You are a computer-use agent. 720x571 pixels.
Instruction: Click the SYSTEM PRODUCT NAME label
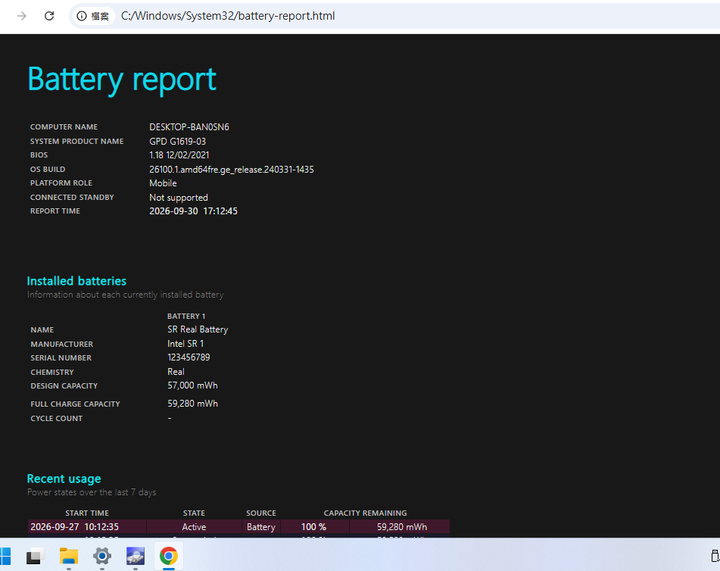click(x=77, y=141)
